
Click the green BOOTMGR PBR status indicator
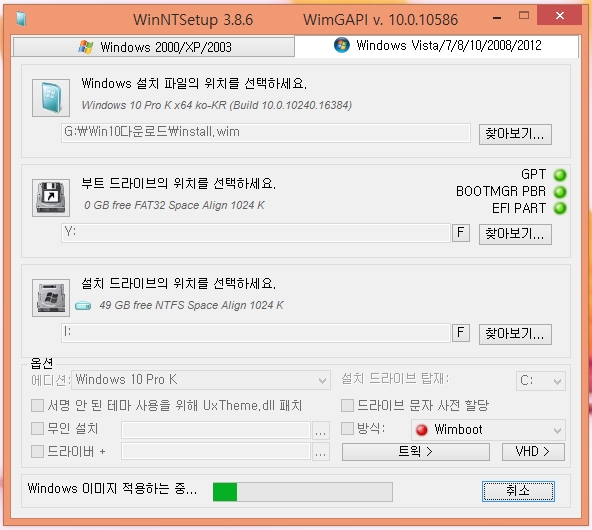pyautogui.click(x=560, y=192)
